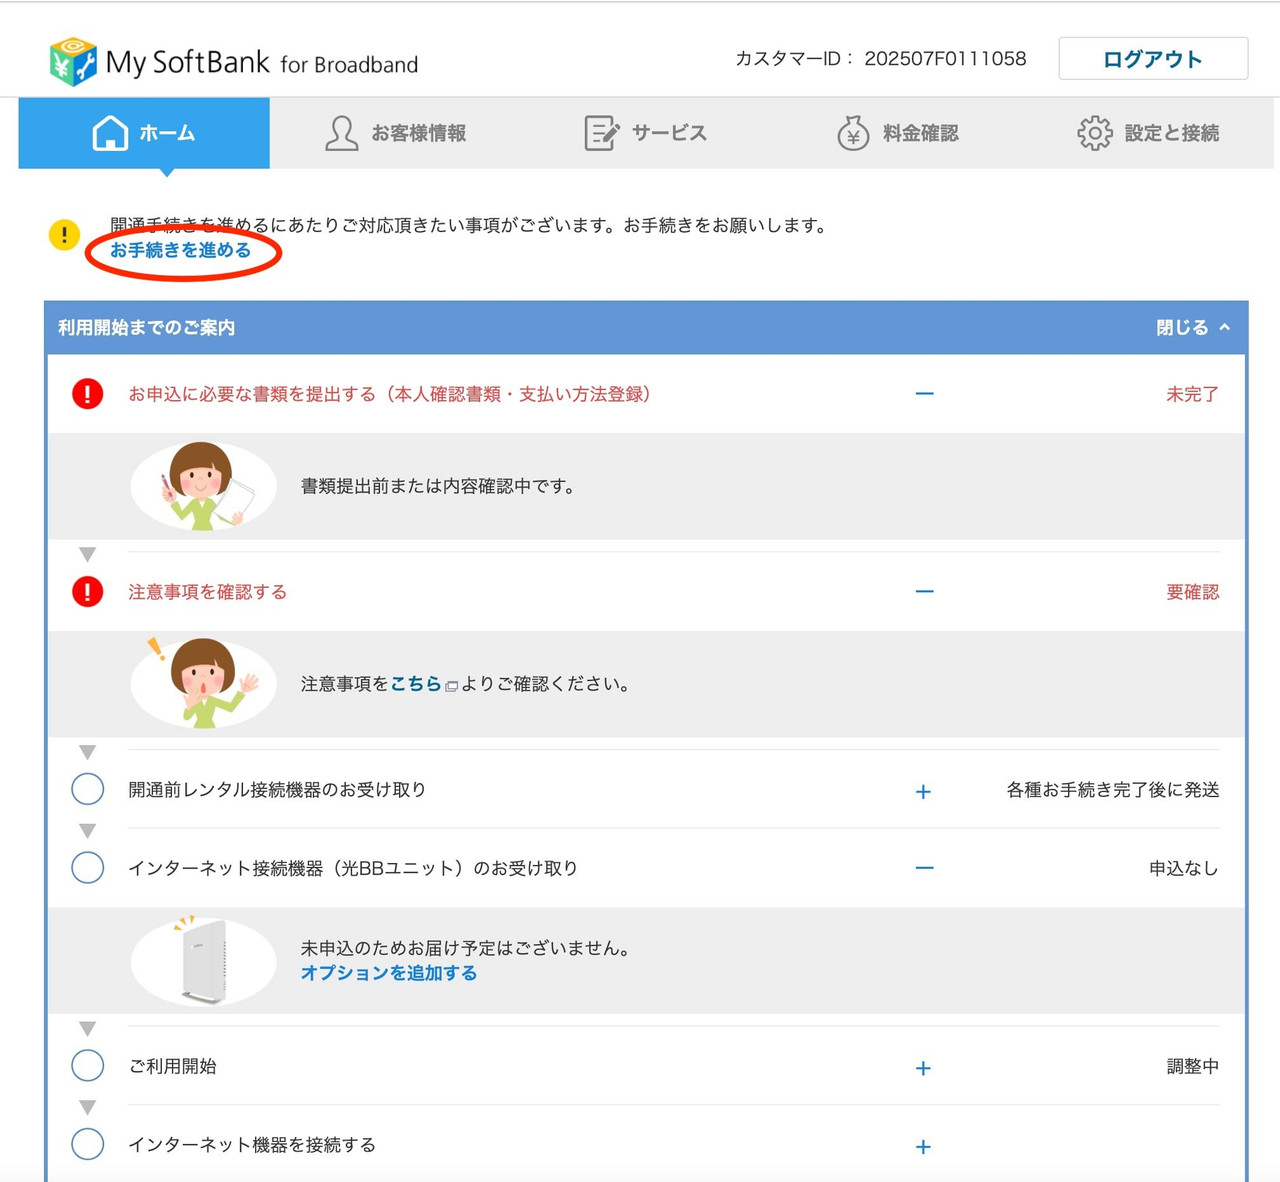Click circle icon for インターネット機器を接続する
Image resolution: width=1280 pixels, height=1182 pixels.
pyautogui.click(x=88, y=1143)
